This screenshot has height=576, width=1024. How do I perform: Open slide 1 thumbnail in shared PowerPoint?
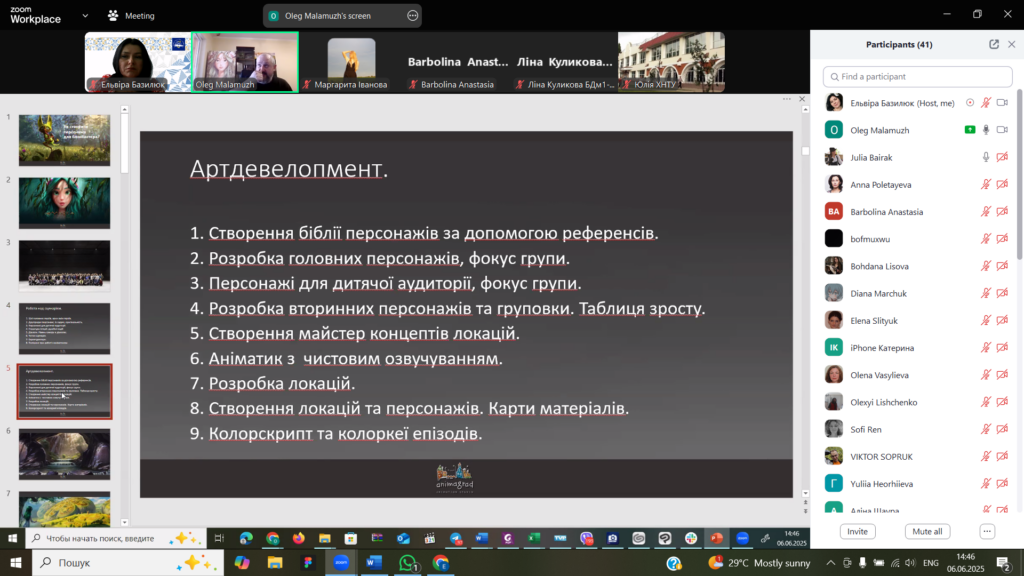(64, 140)
